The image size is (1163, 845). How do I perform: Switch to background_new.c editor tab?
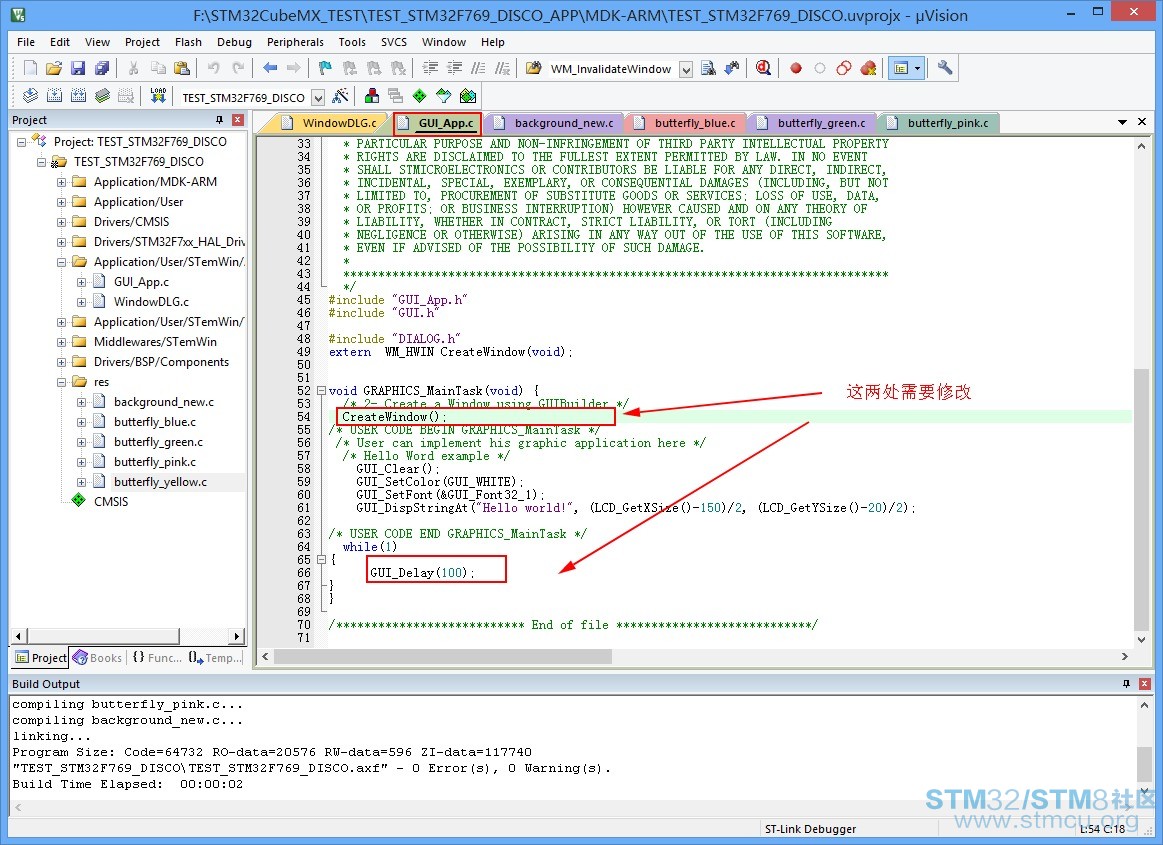tap(553, 123)
